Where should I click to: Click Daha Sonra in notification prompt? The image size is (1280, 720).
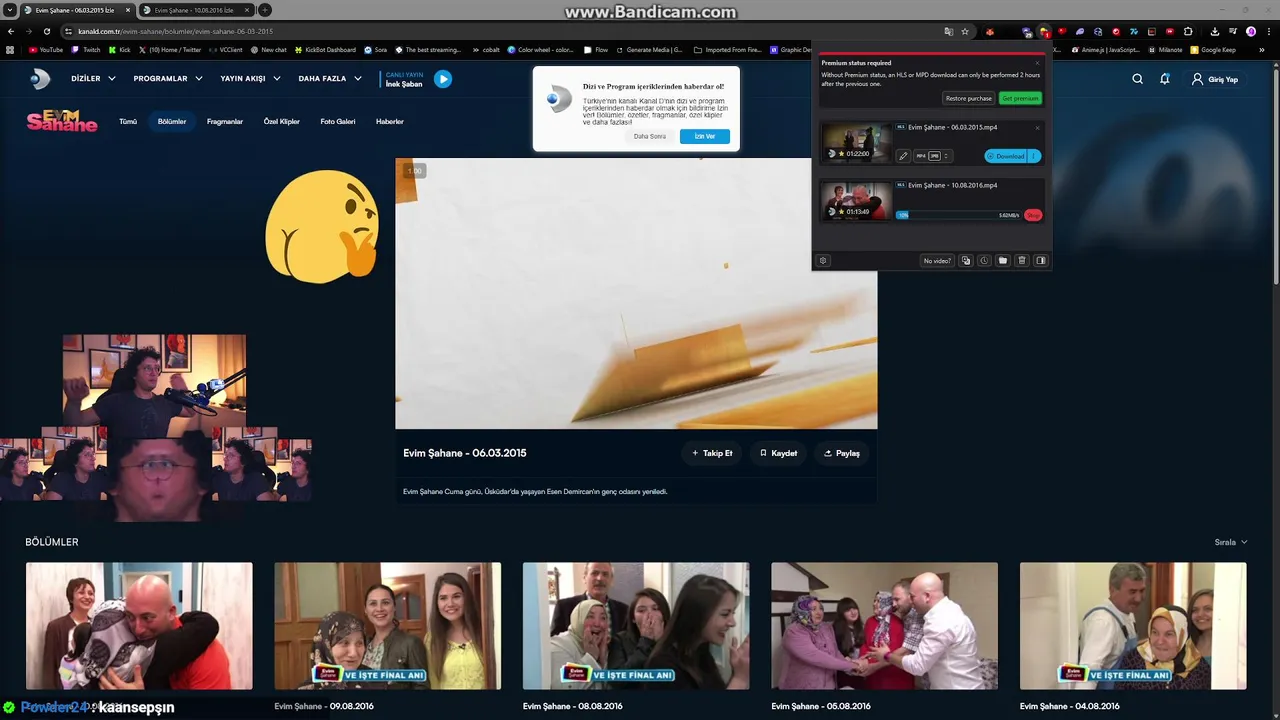click(650, 136)
